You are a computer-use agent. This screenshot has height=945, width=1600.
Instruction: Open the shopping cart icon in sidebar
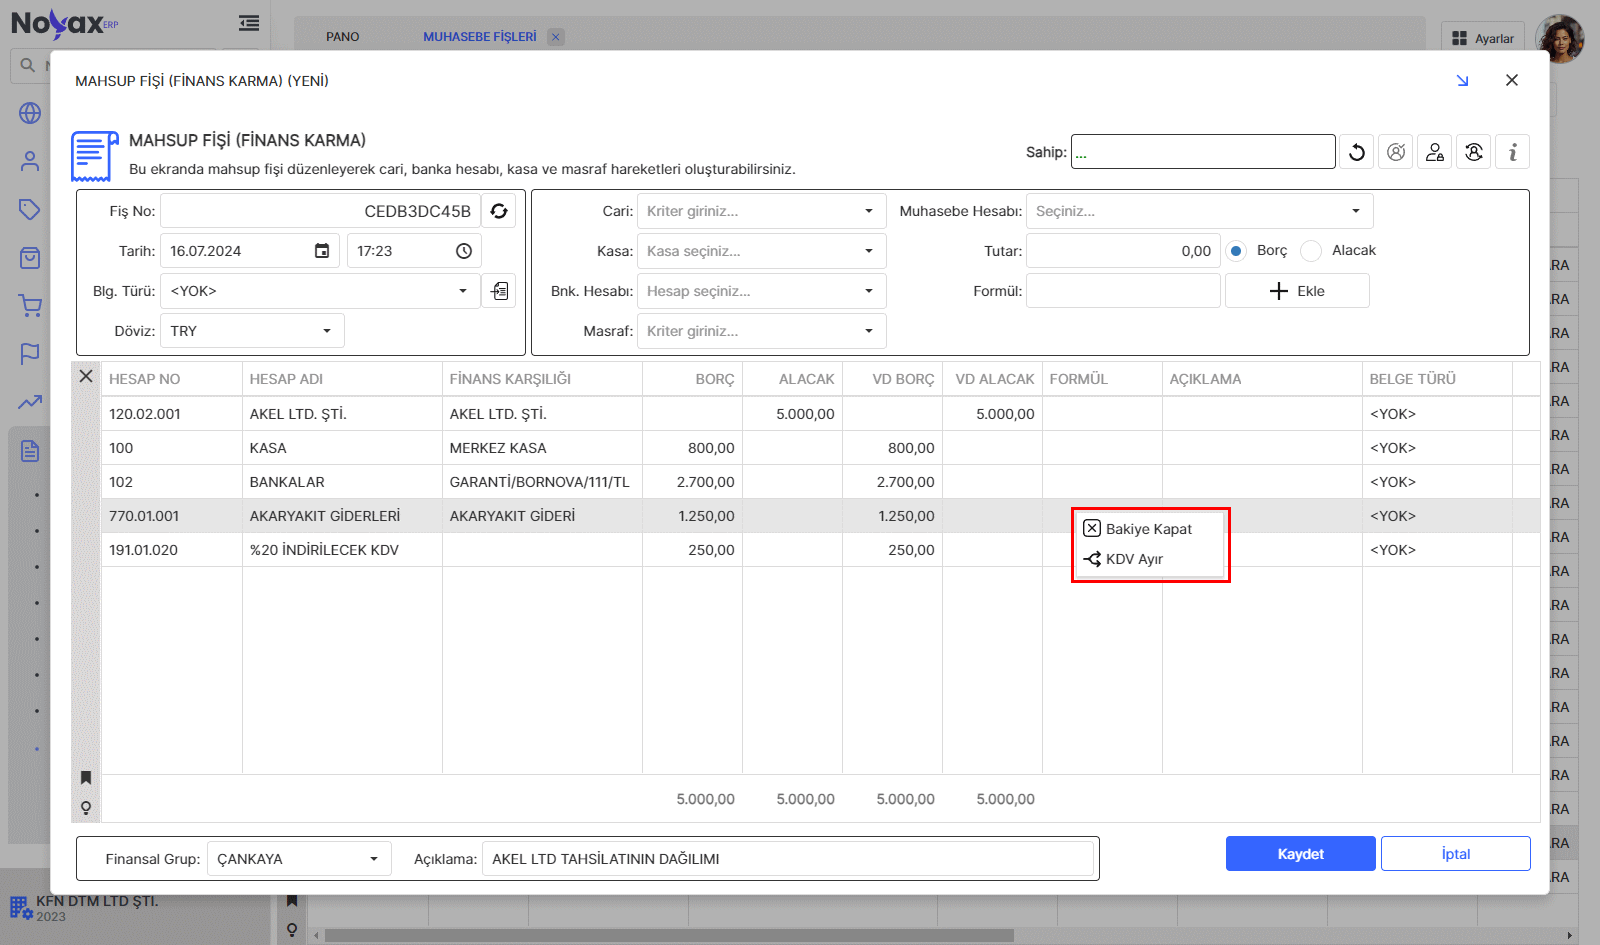click(30, 306)
